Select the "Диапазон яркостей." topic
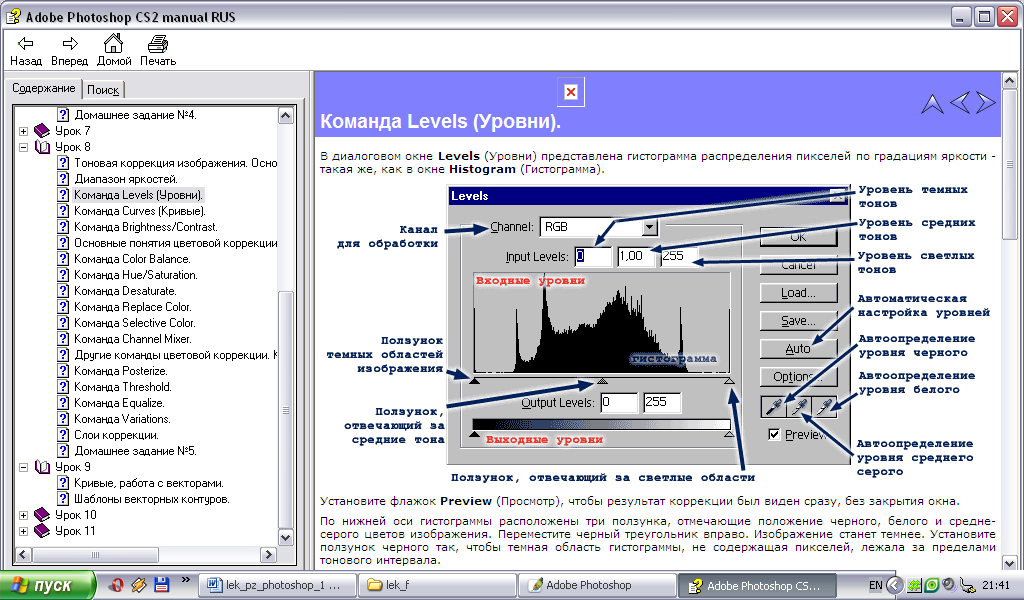 126,179
